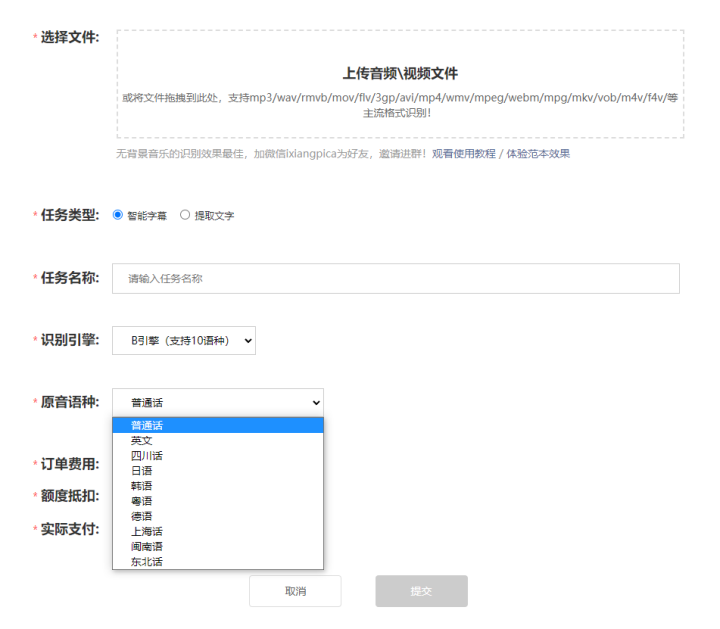Select 闽南语 from the list
Image resolution: width=720 pixels, height=629 pixels.
218,546
